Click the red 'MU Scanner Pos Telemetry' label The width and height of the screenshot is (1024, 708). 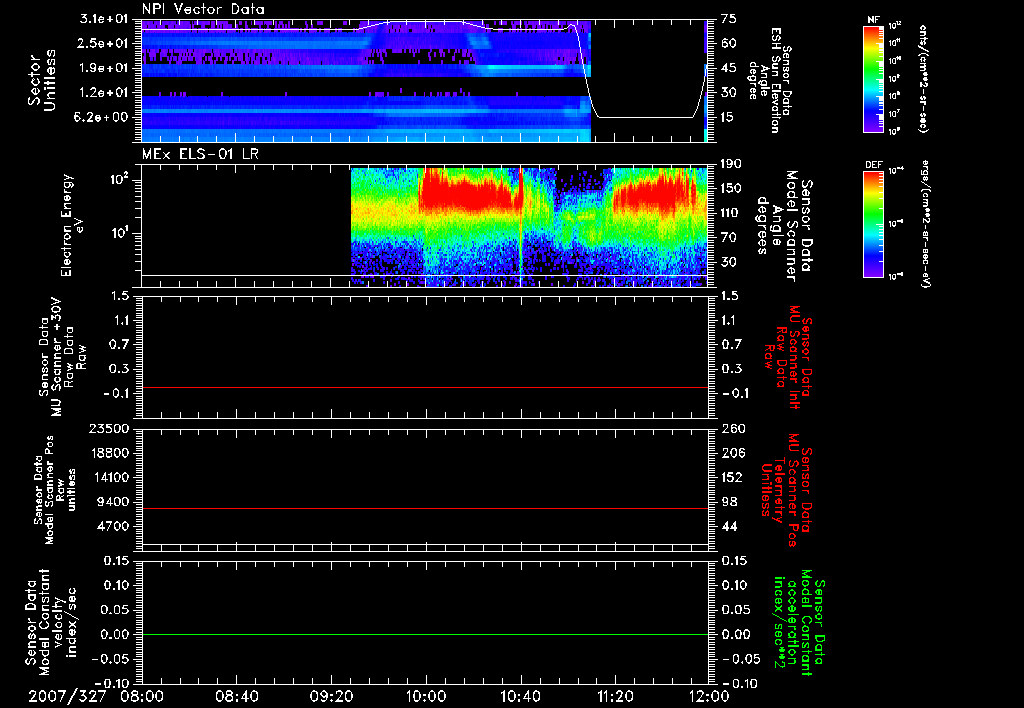pos(786,489)
